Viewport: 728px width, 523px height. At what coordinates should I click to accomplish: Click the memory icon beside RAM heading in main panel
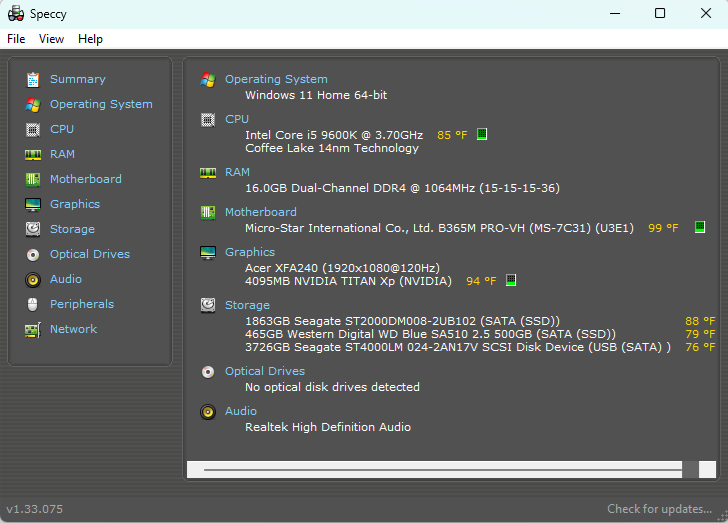[208, 173]
